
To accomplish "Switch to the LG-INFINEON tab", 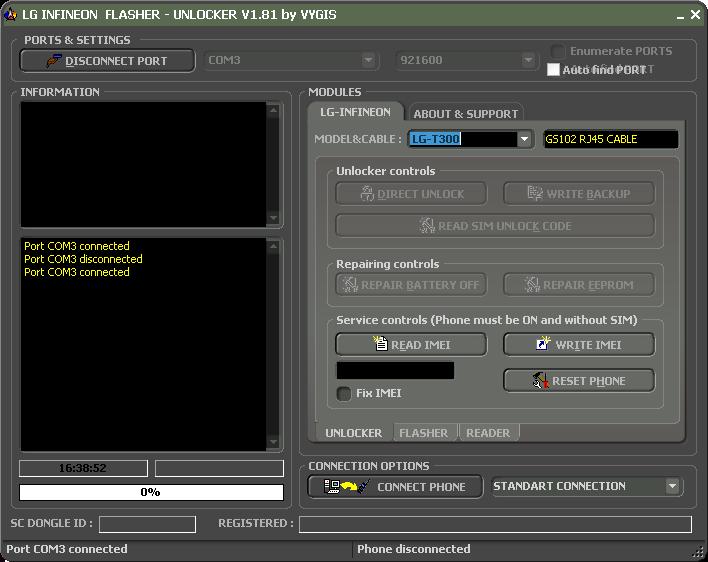I will (x=355, y=112).
